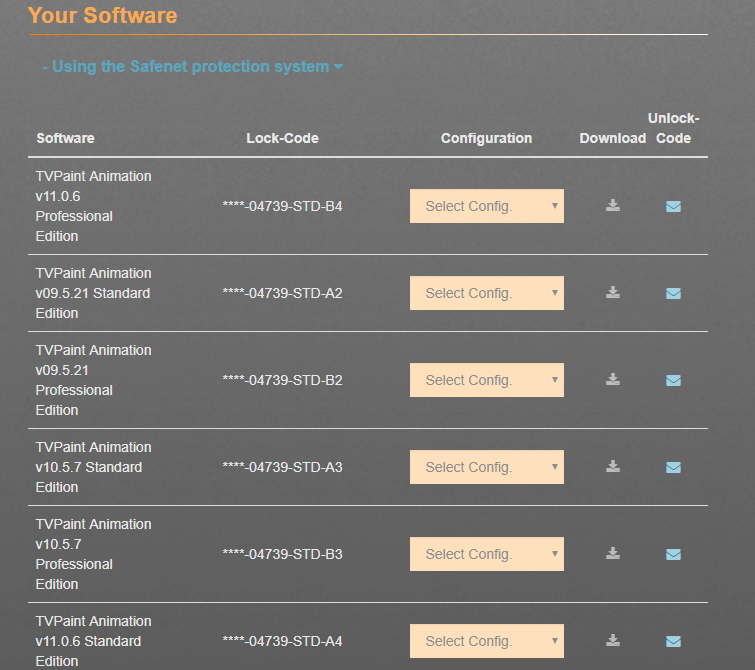
Task: Click TVPaint Animation v10.5.7 Standard Edition name
Action: pyautogui.click(x=93, y=467)
